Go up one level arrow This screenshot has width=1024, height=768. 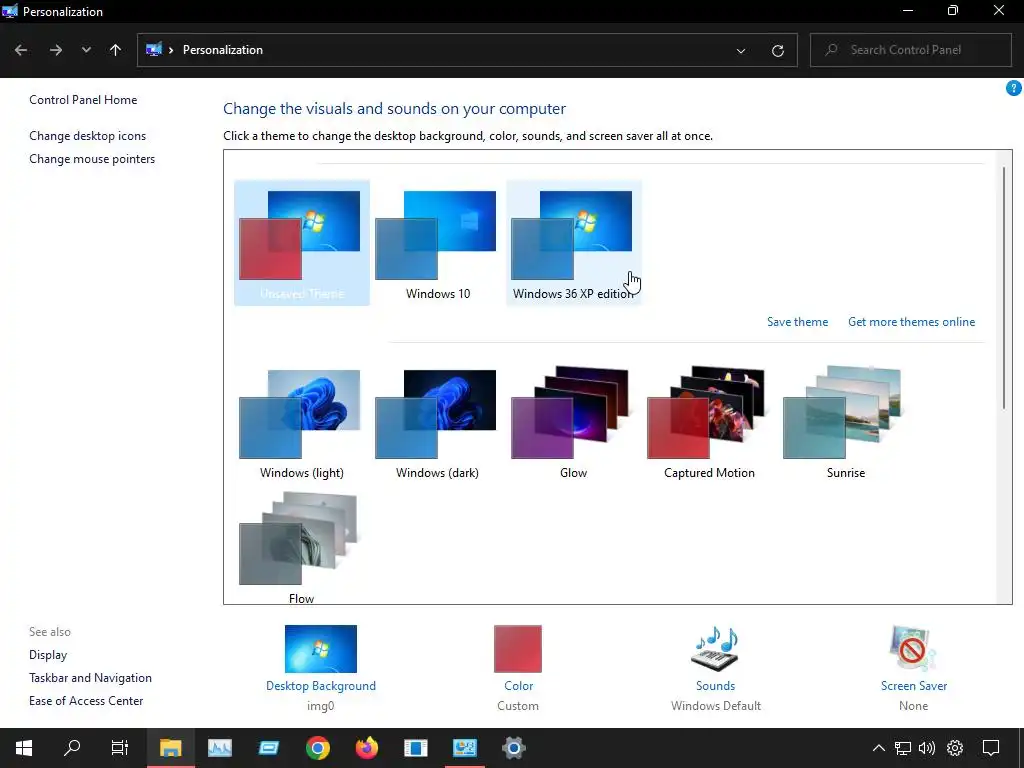(x=116, y=50)
